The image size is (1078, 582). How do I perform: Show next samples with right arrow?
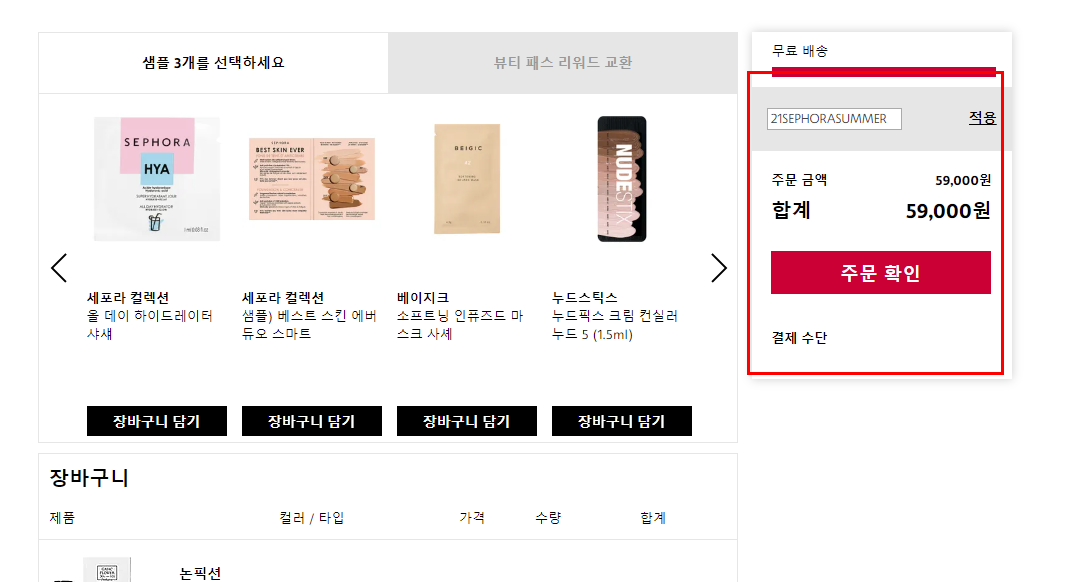click(718, 268)
